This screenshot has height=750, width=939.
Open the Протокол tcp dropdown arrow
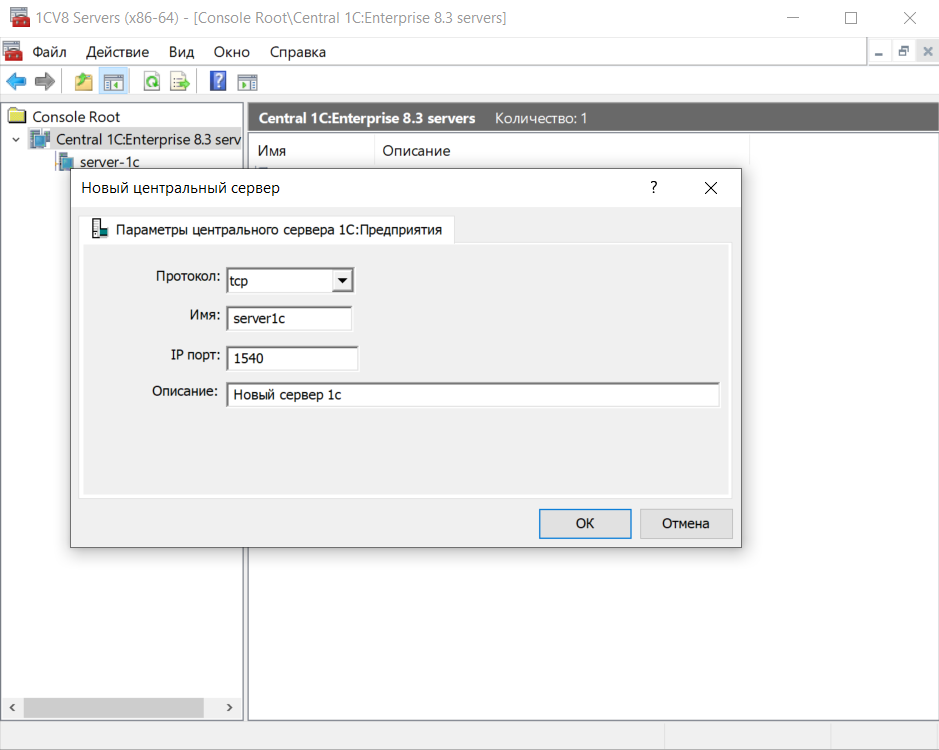tap(342, 280)
